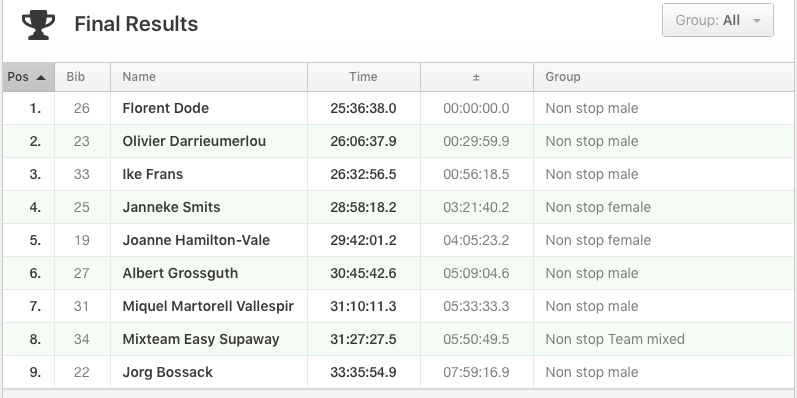Select Ike Frans in results
797x398 pixels.
tap(398, 174)
